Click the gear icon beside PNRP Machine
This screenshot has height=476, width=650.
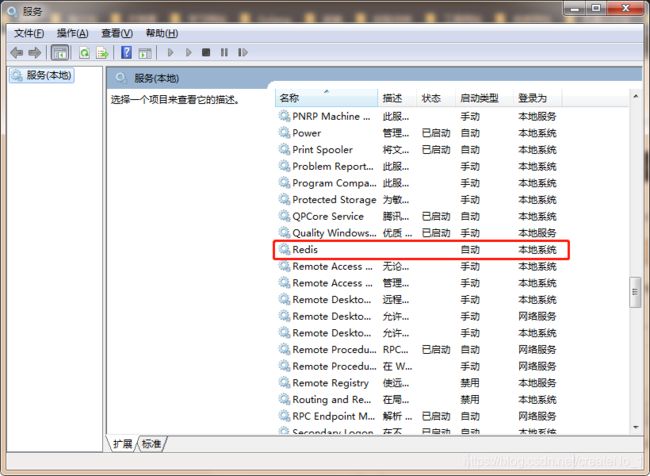[x=284, y=116]
